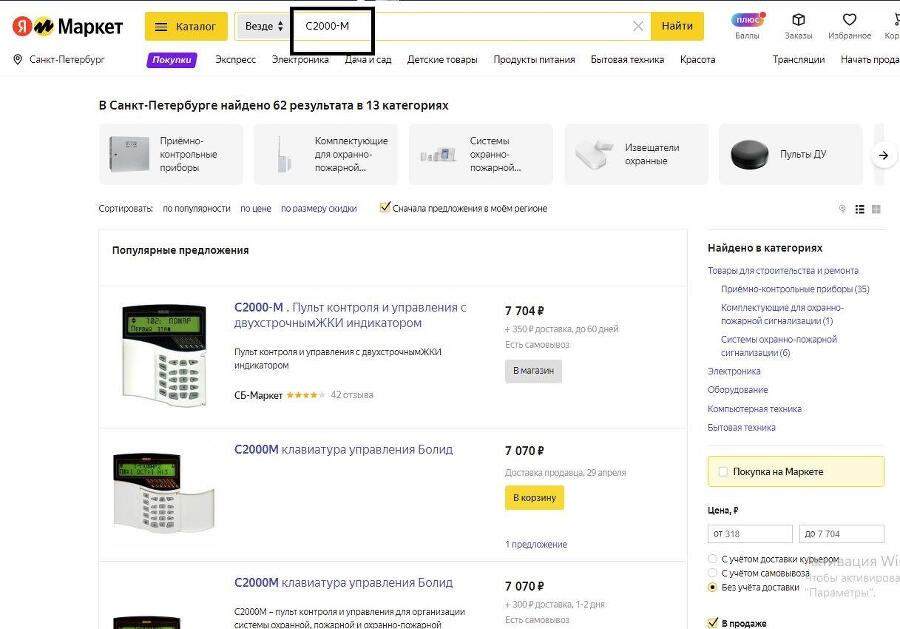Click the yellow Найти button
This screenshot has width=900, height=629.
[x=678, y=25]
